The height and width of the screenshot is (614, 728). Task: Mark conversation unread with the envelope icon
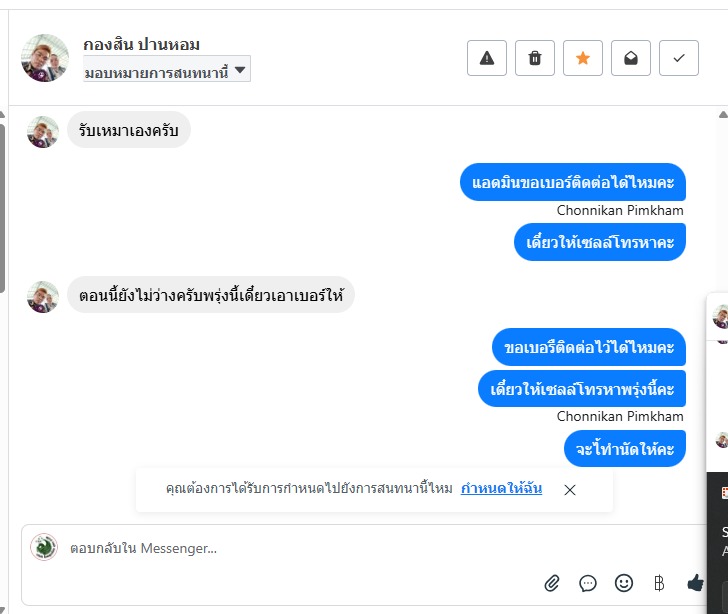(x=631, y=58)
